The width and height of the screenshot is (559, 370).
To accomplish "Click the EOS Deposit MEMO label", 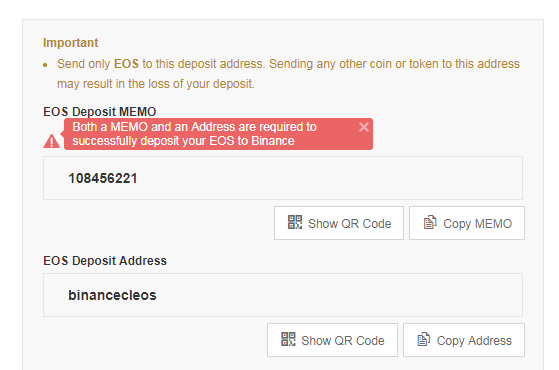I will tap(99, 112).
